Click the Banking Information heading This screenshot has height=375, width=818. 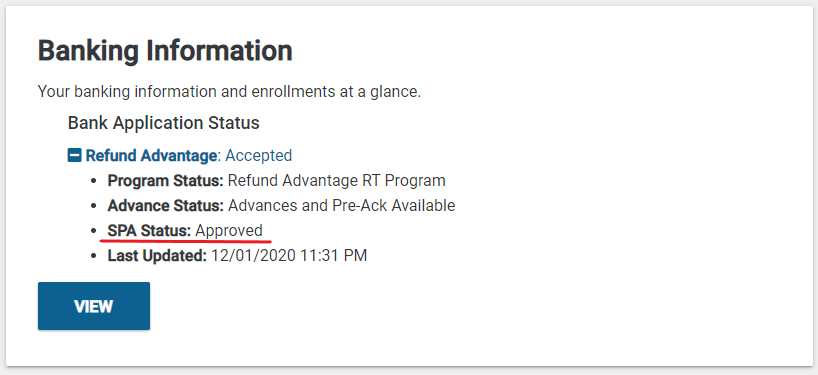pyautogui.click(x=165, y=51)
